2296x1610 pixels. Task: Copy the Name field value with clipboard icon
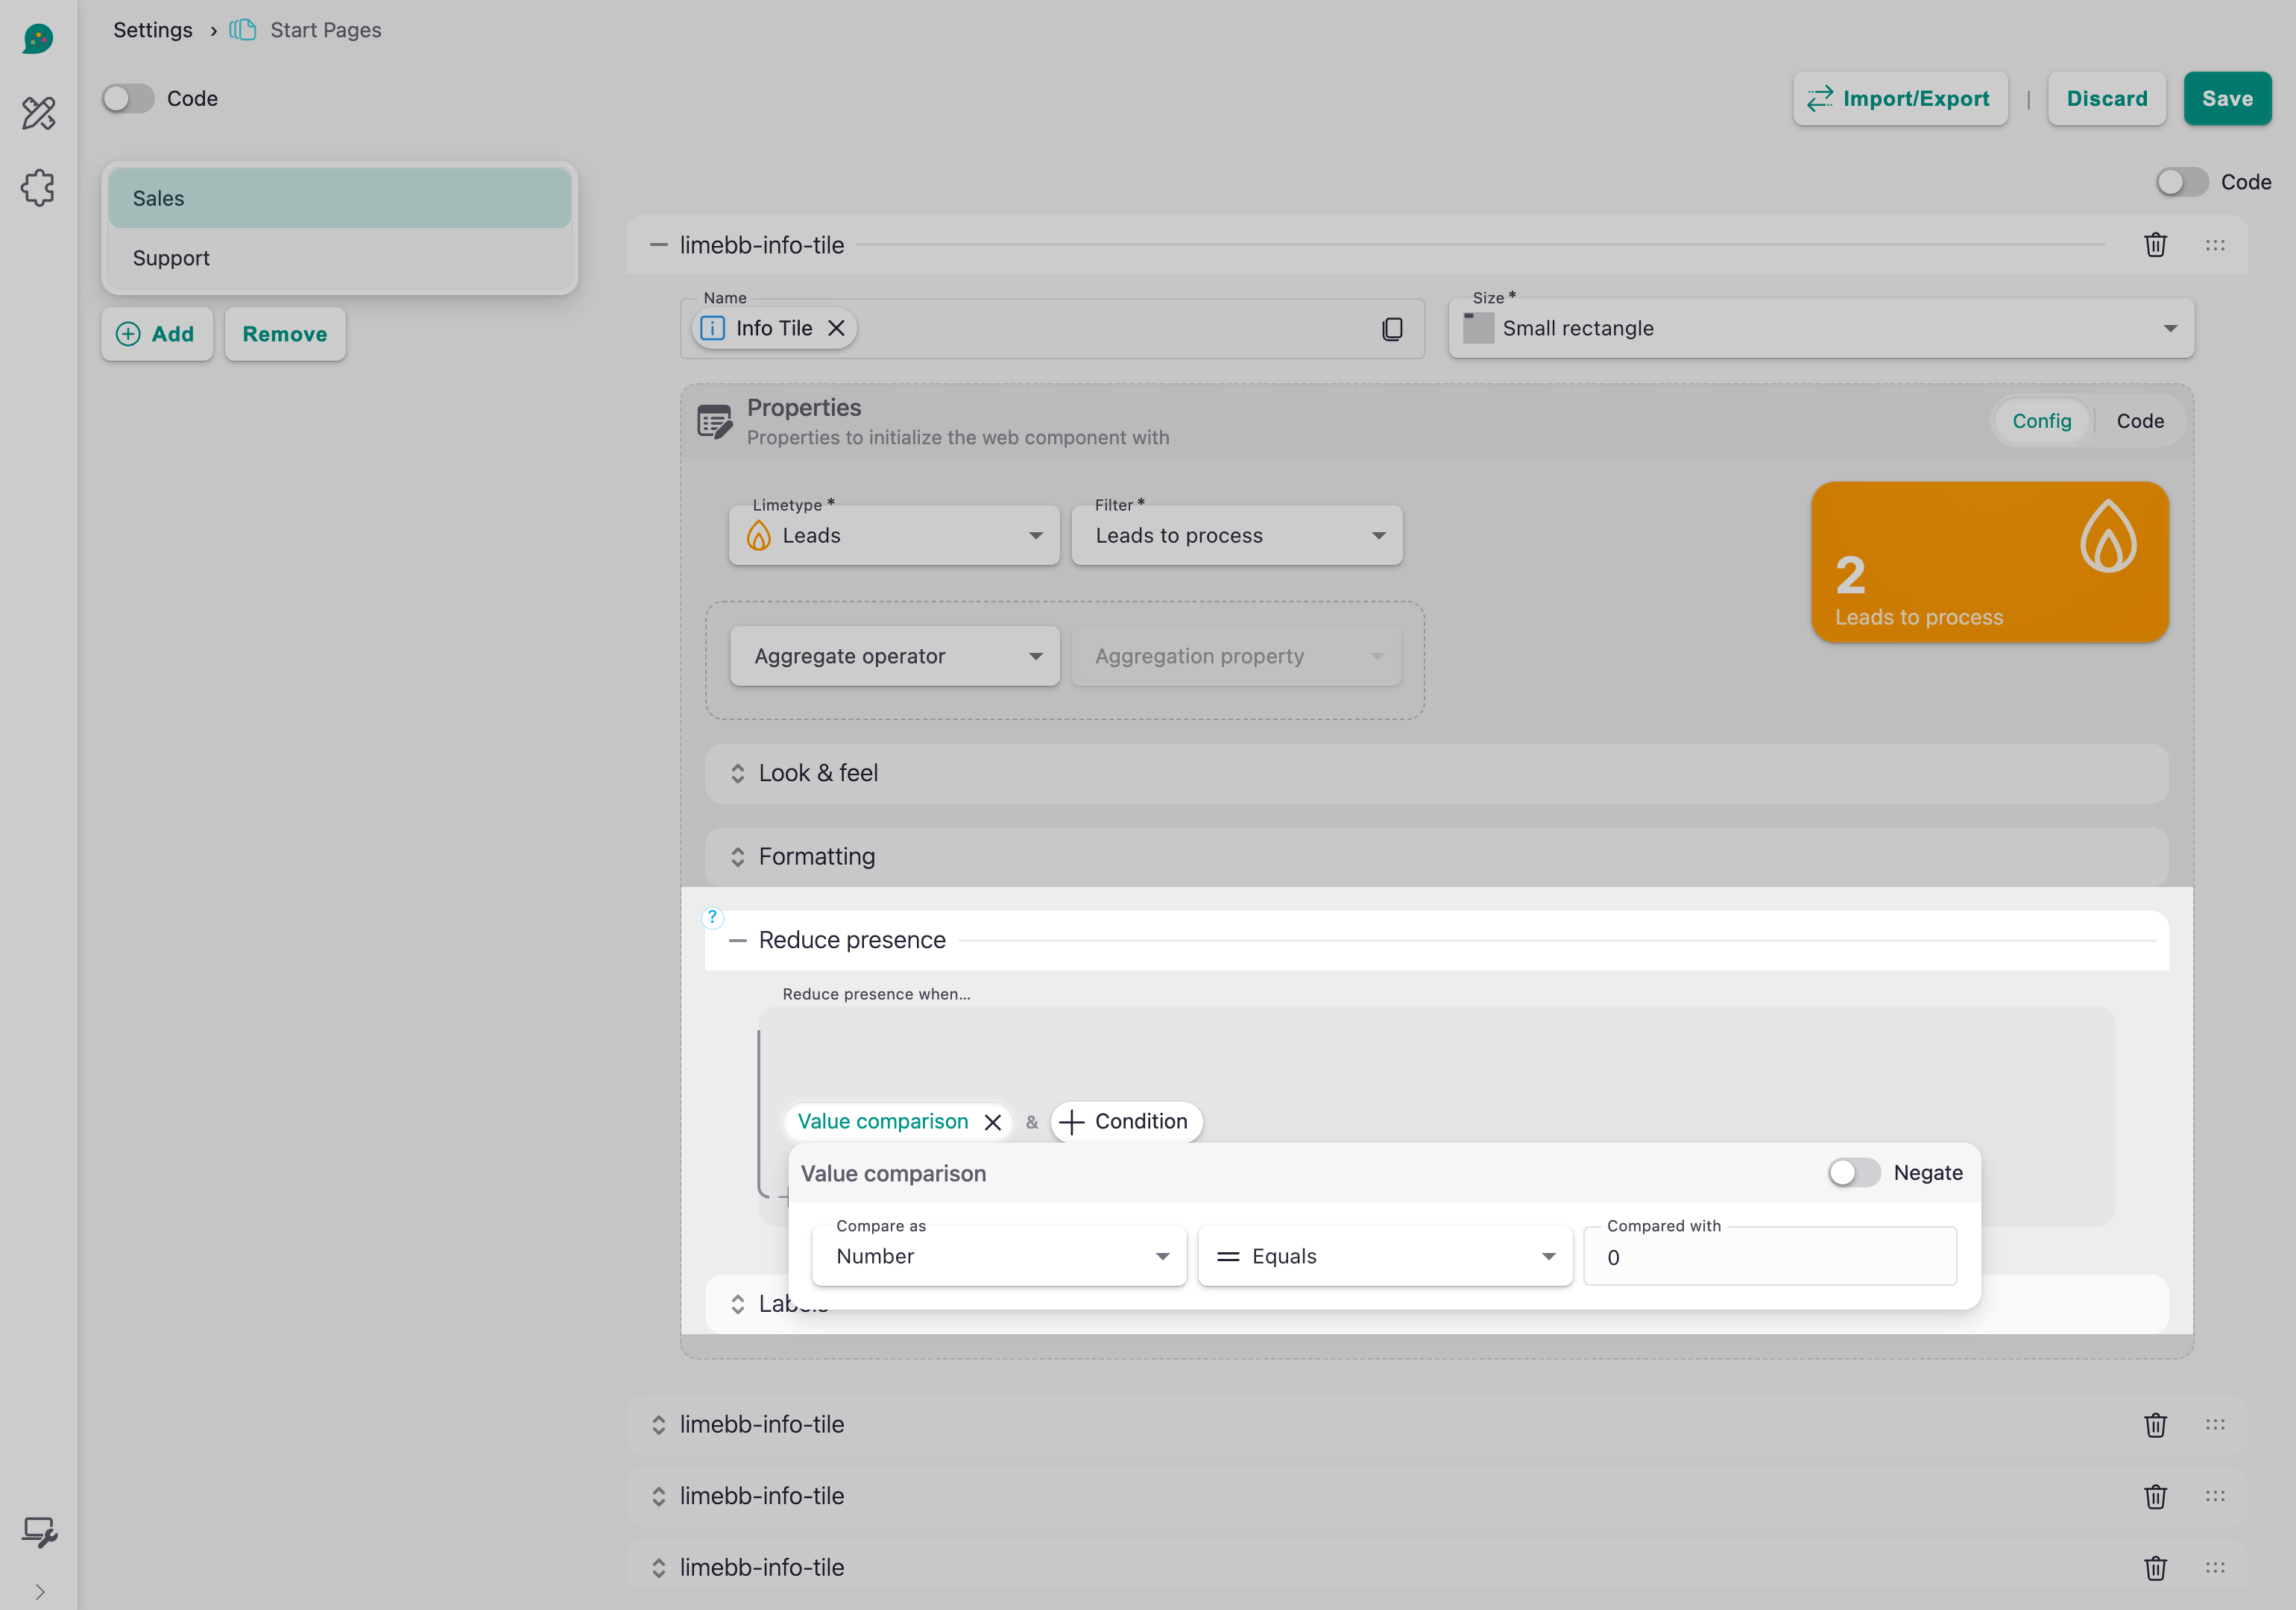(x=1392, y=329)
